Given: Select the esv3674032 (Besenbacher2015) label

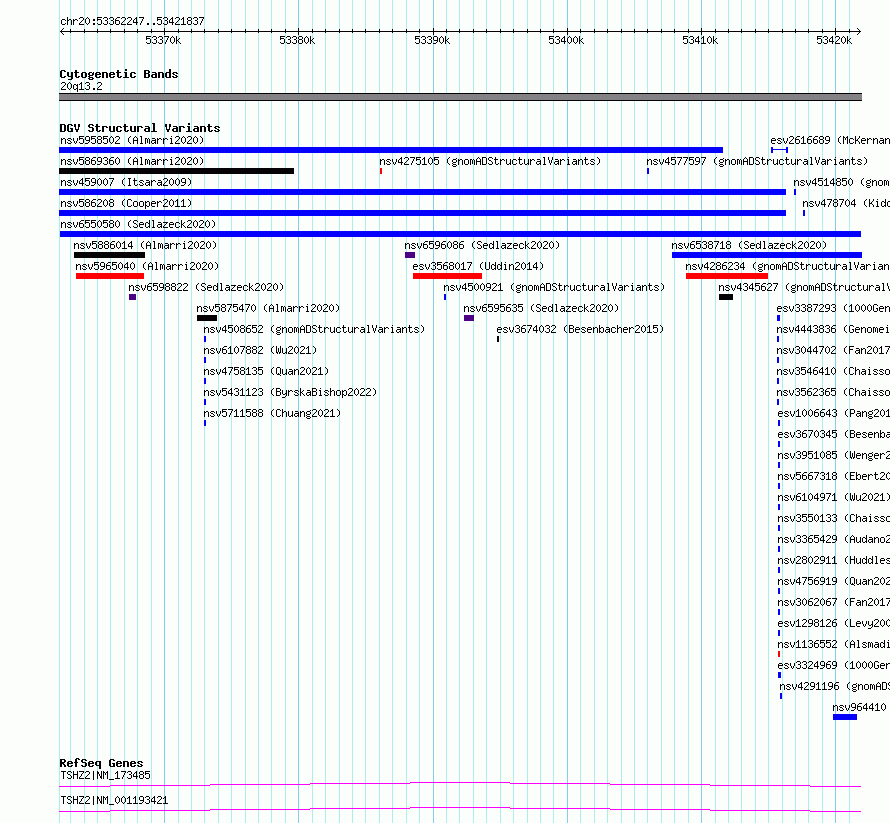Looking at the screenshot, I should pyautogui.click(x=580, y=329).
